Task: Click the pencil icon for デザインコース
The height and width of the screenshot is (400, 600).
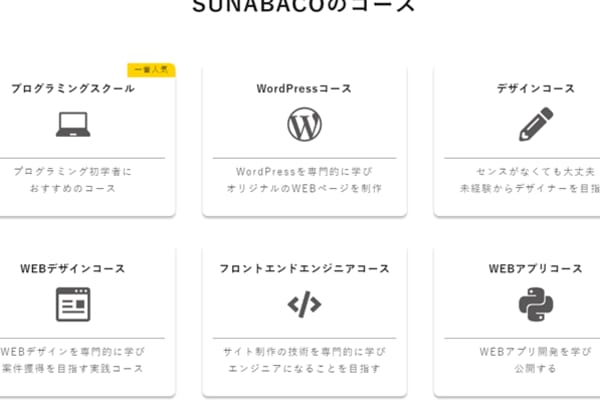Action: tap(535, 124)
